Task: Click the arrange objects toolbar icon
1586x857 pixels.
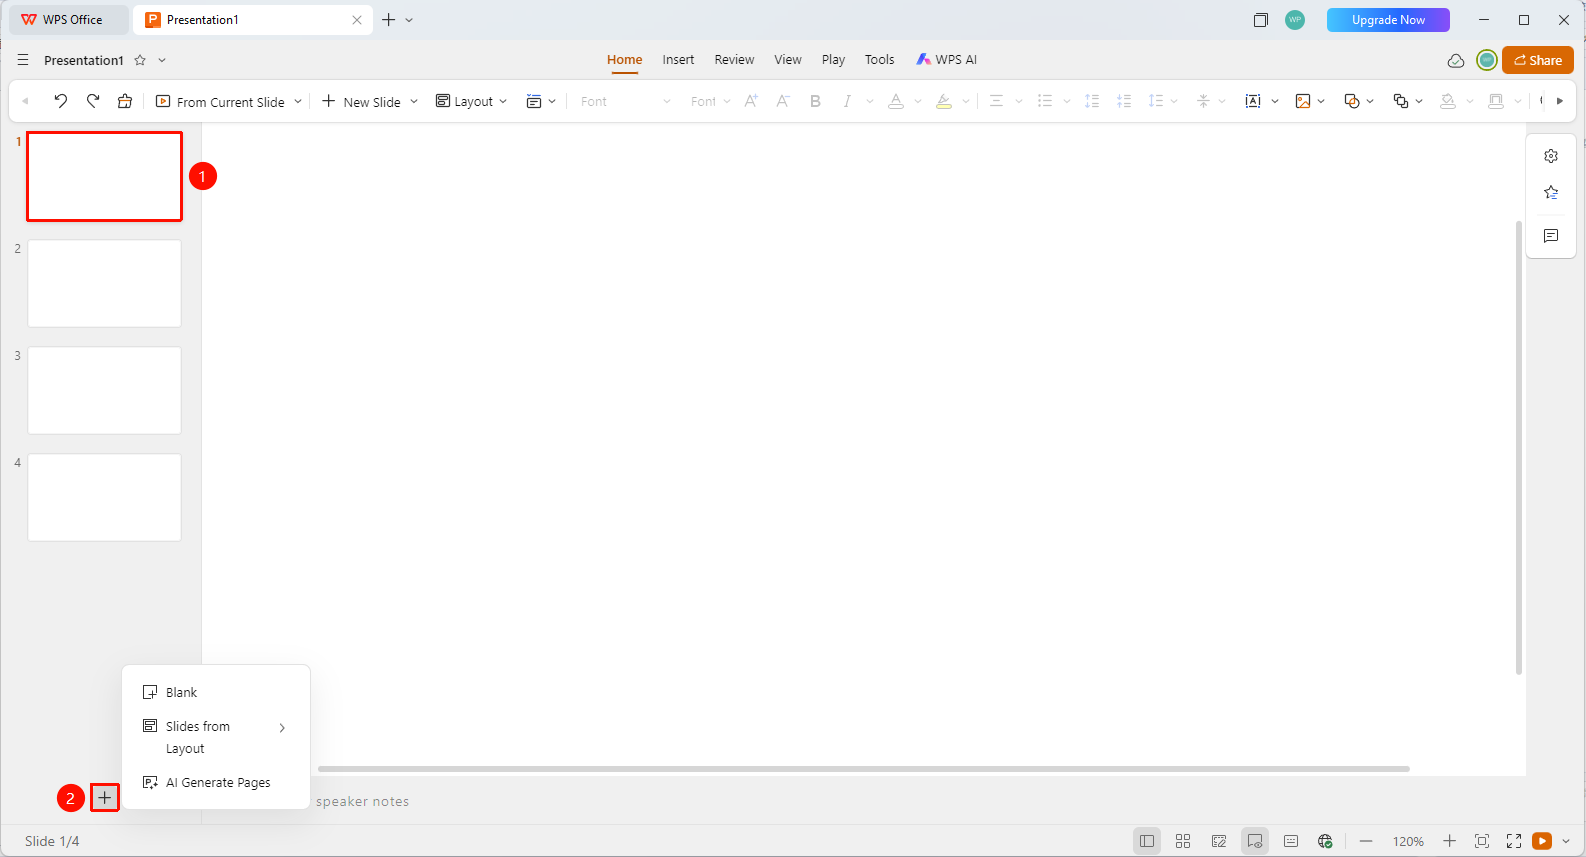Action: click(x=1401, y=101)
